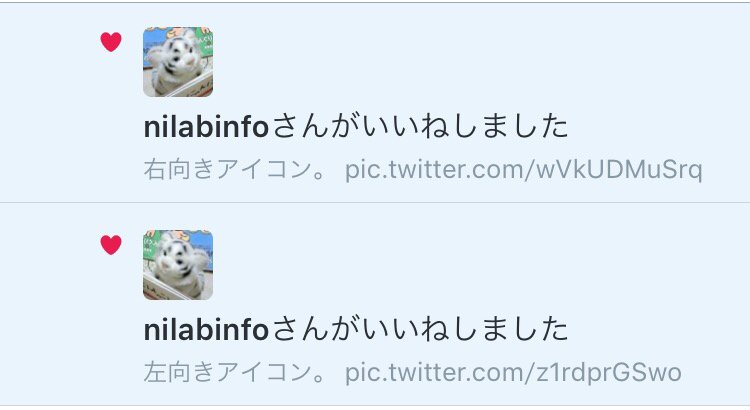
Task: Select the 右向きアイコン。 tweet text
Action: pyautogui.click(x=235, y=170)
